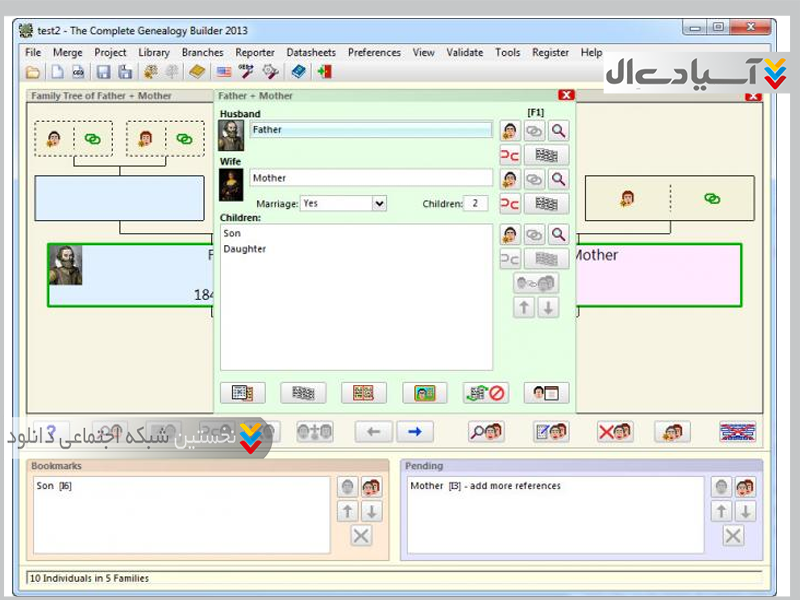Click the Husband name field containing Father
The image size is (800, 600).
[x=370, y=130]
